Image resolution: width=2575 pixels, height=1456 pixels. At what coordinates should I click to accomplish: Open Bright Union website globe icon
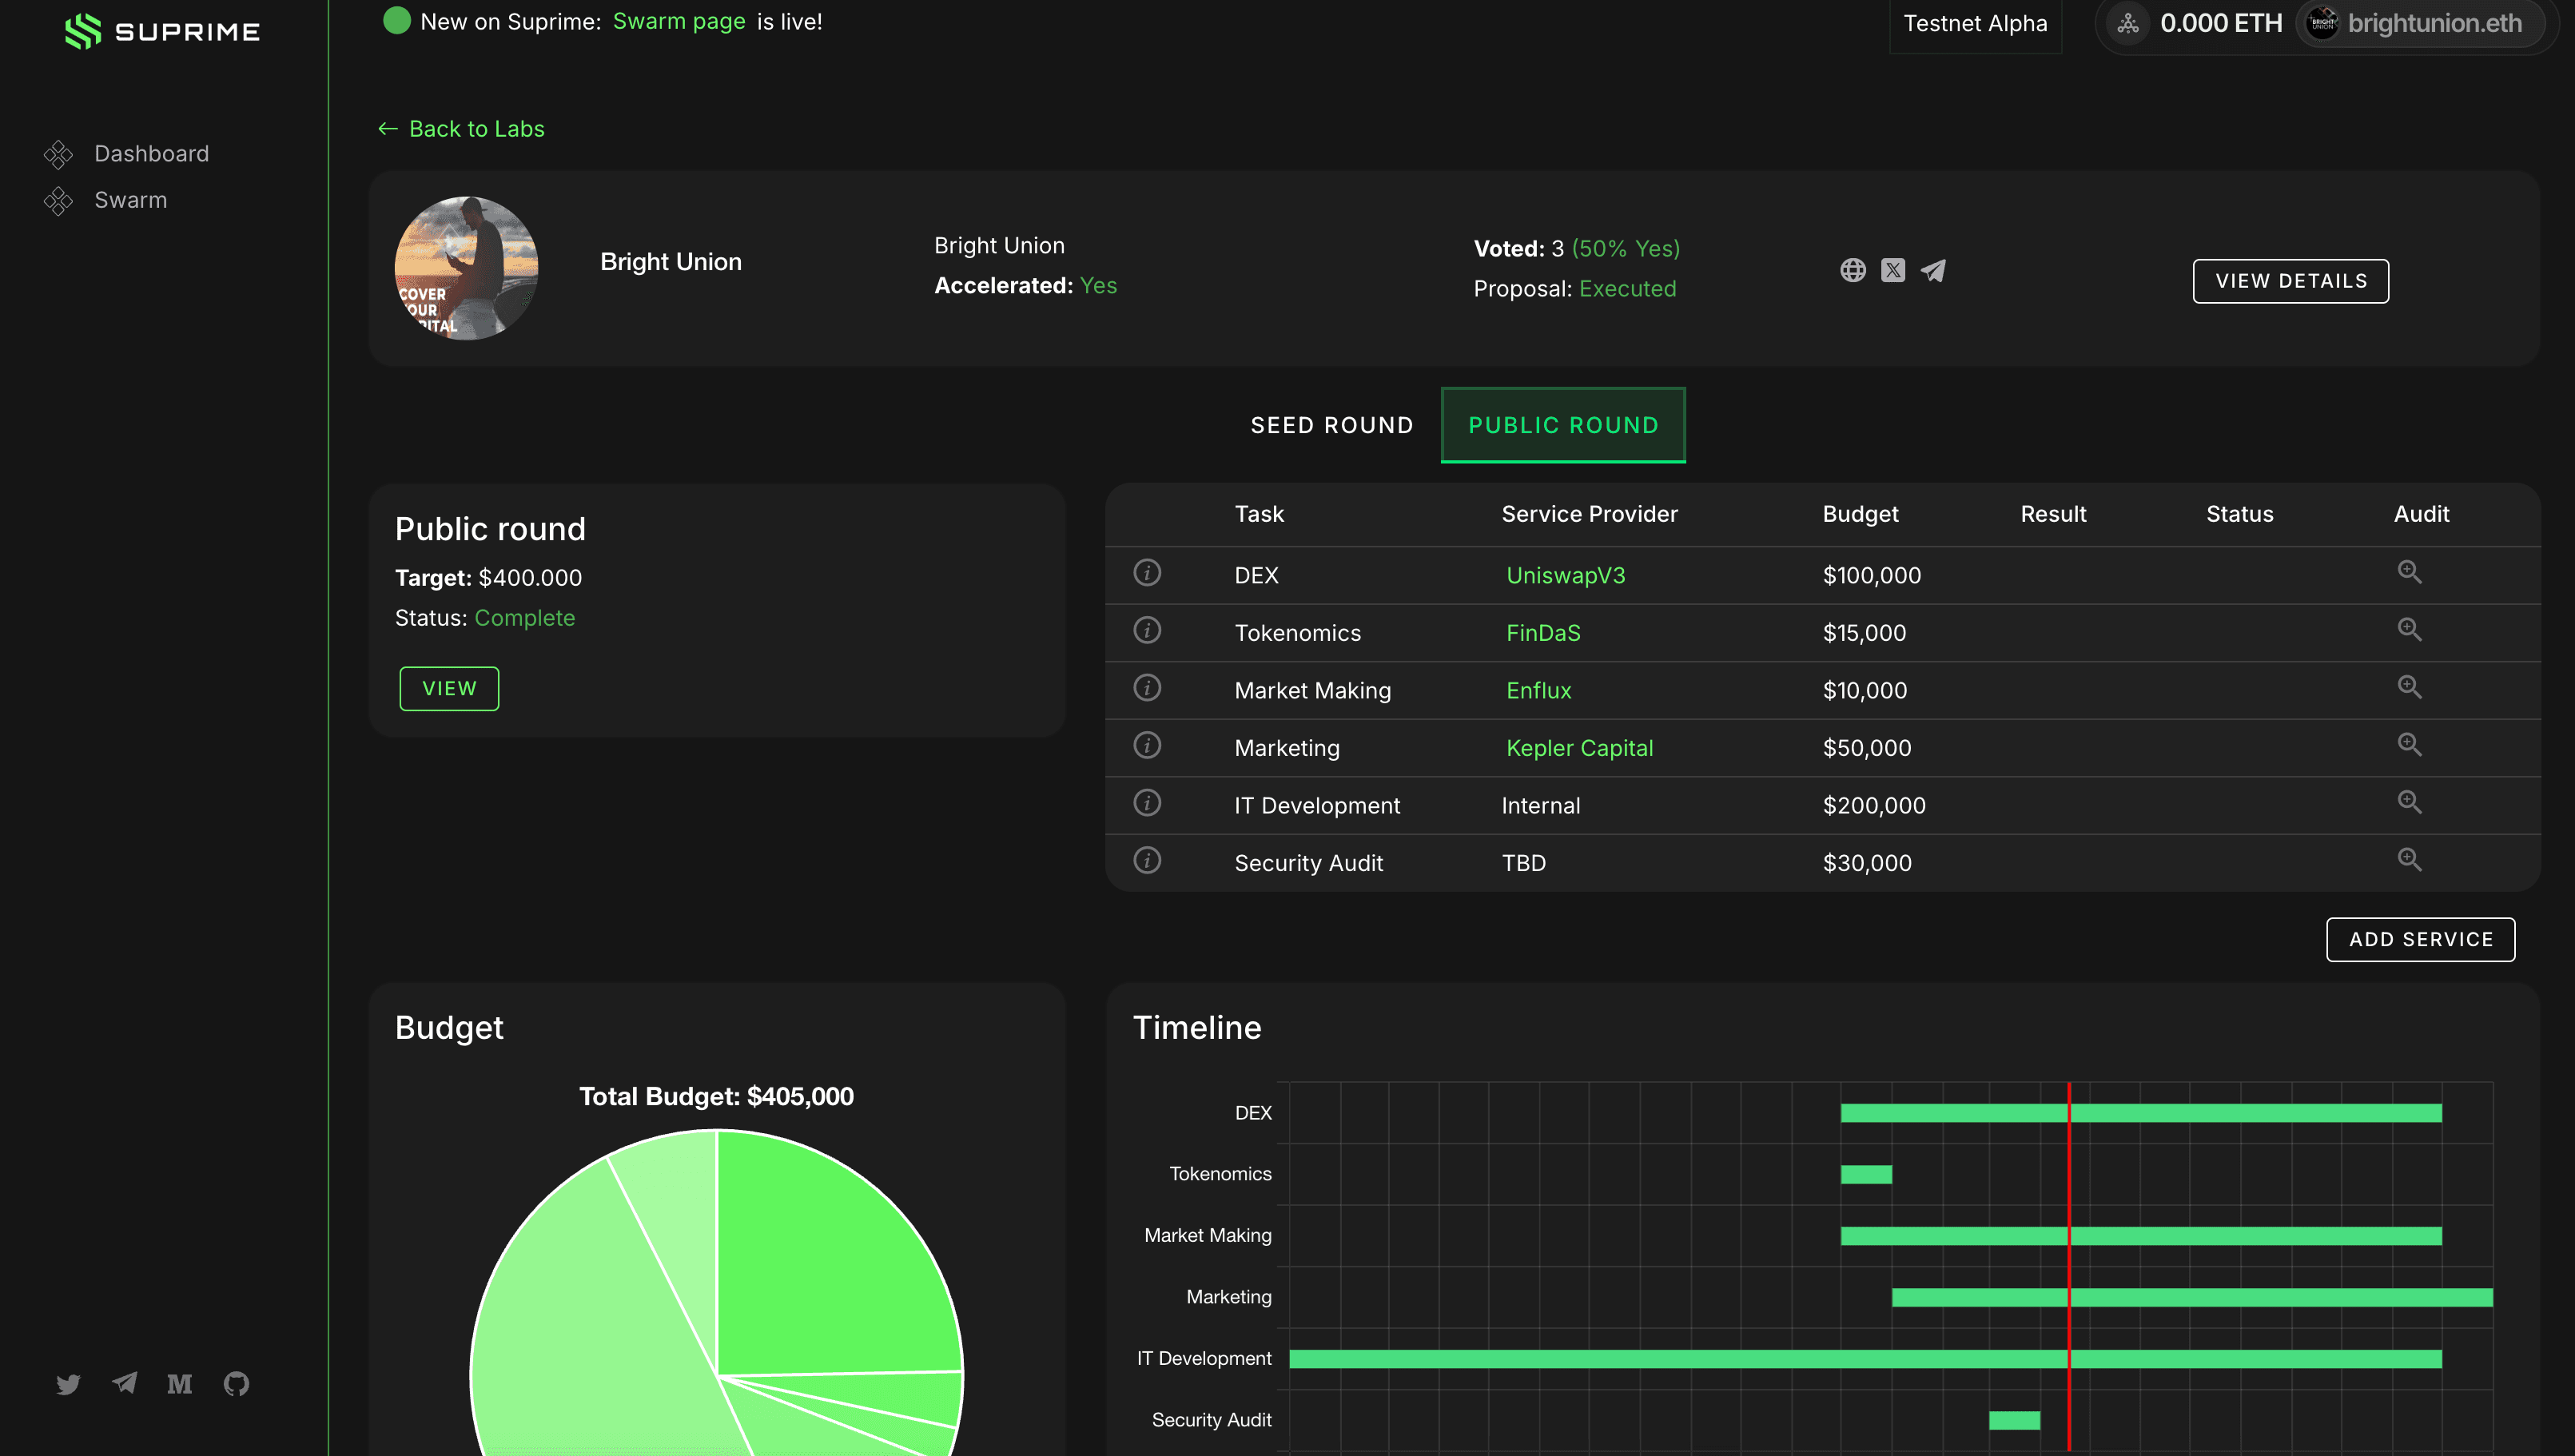1852,271
